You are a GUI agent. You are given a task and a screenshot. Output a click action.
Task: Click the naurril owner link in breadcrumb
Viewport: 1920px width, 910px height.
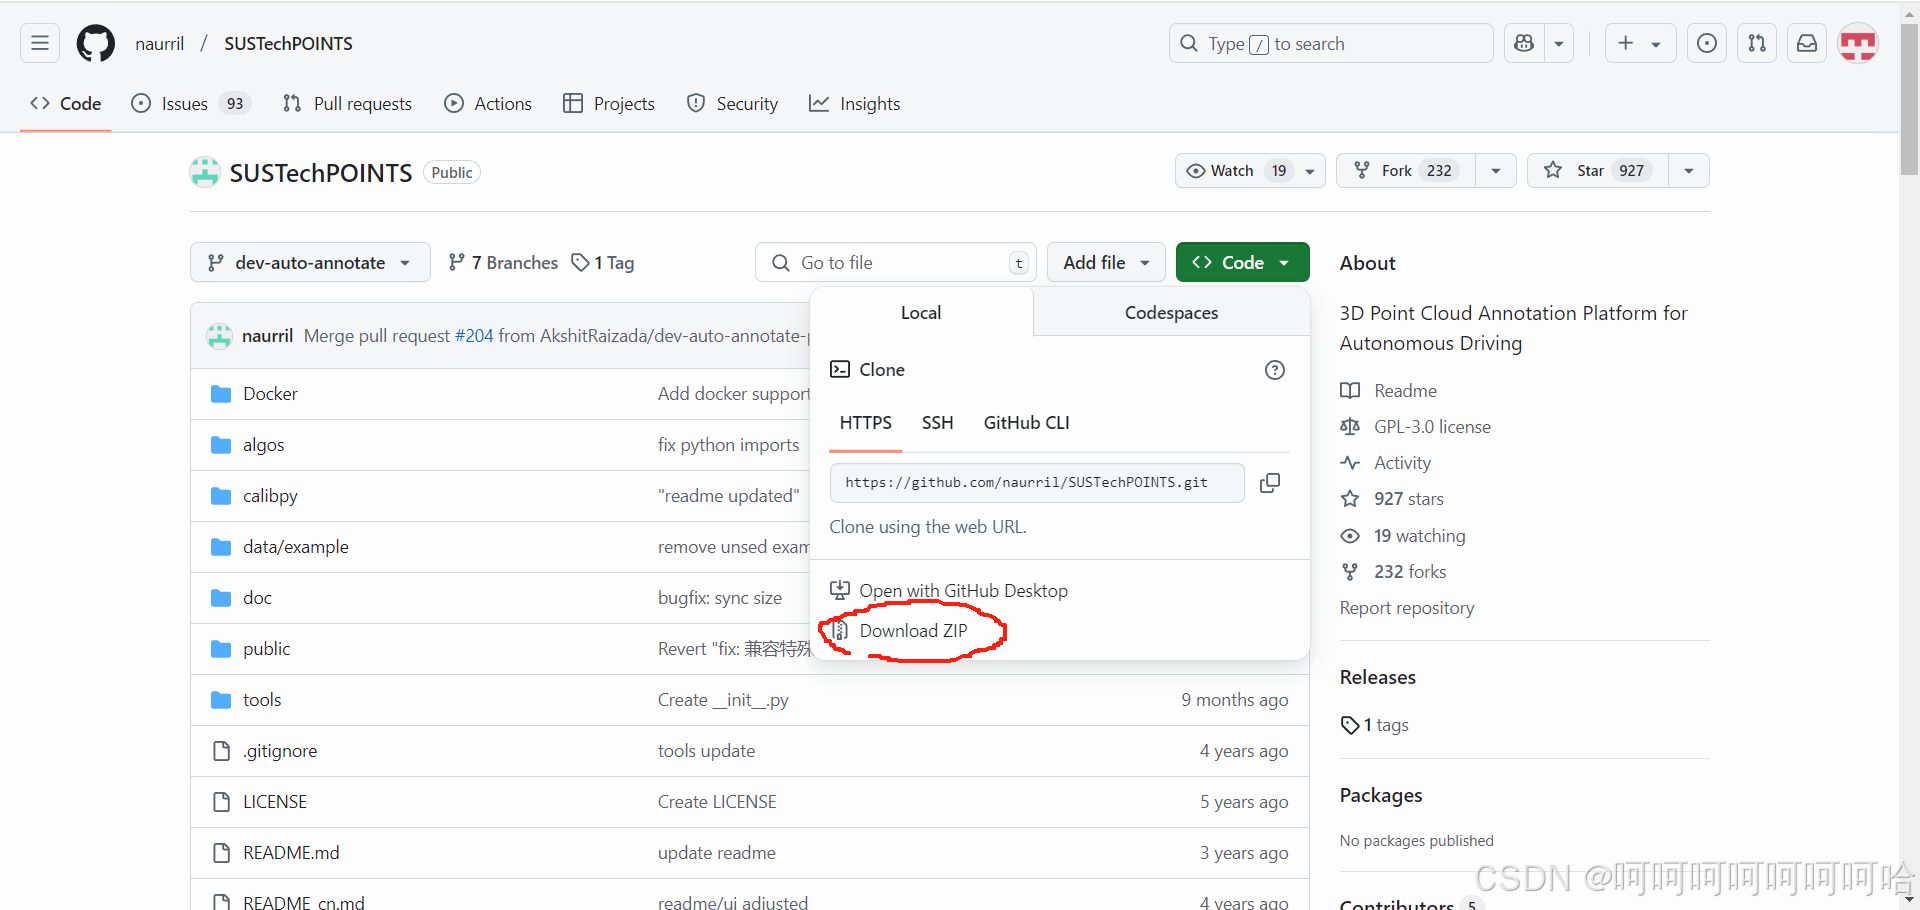tap(160, 44)
